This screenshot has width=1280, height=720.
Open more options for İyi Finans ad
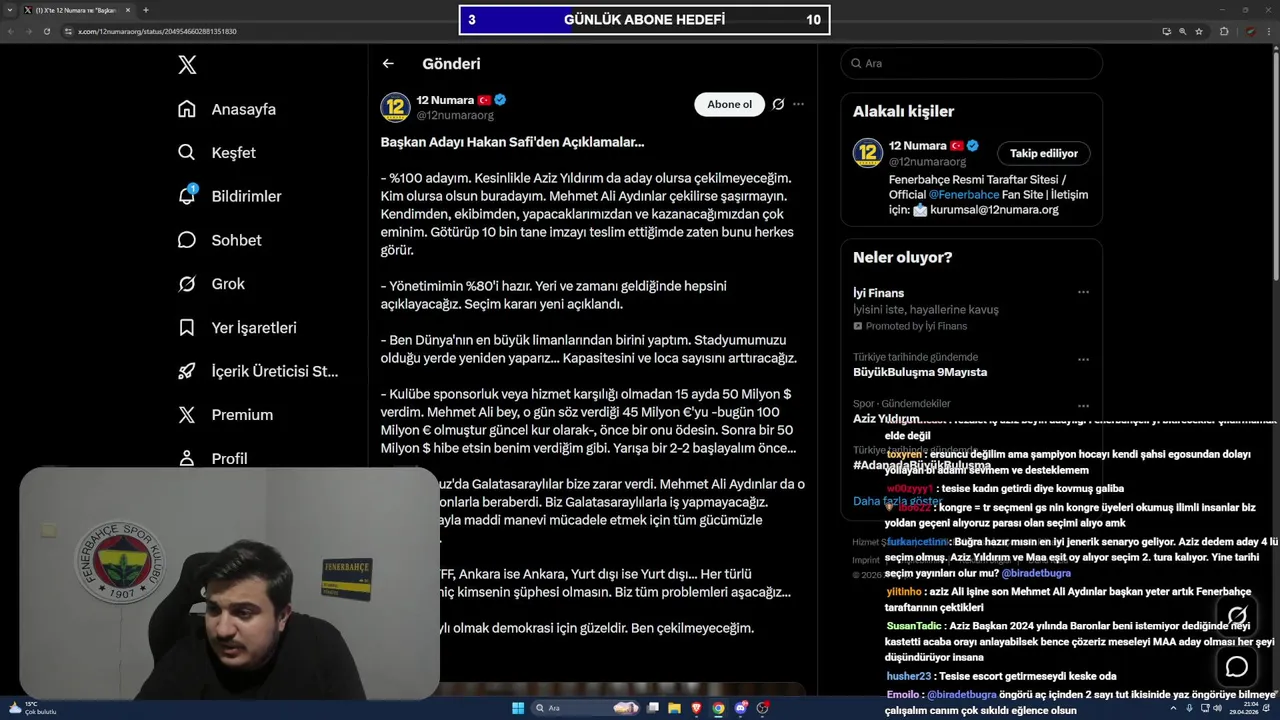1083,292
